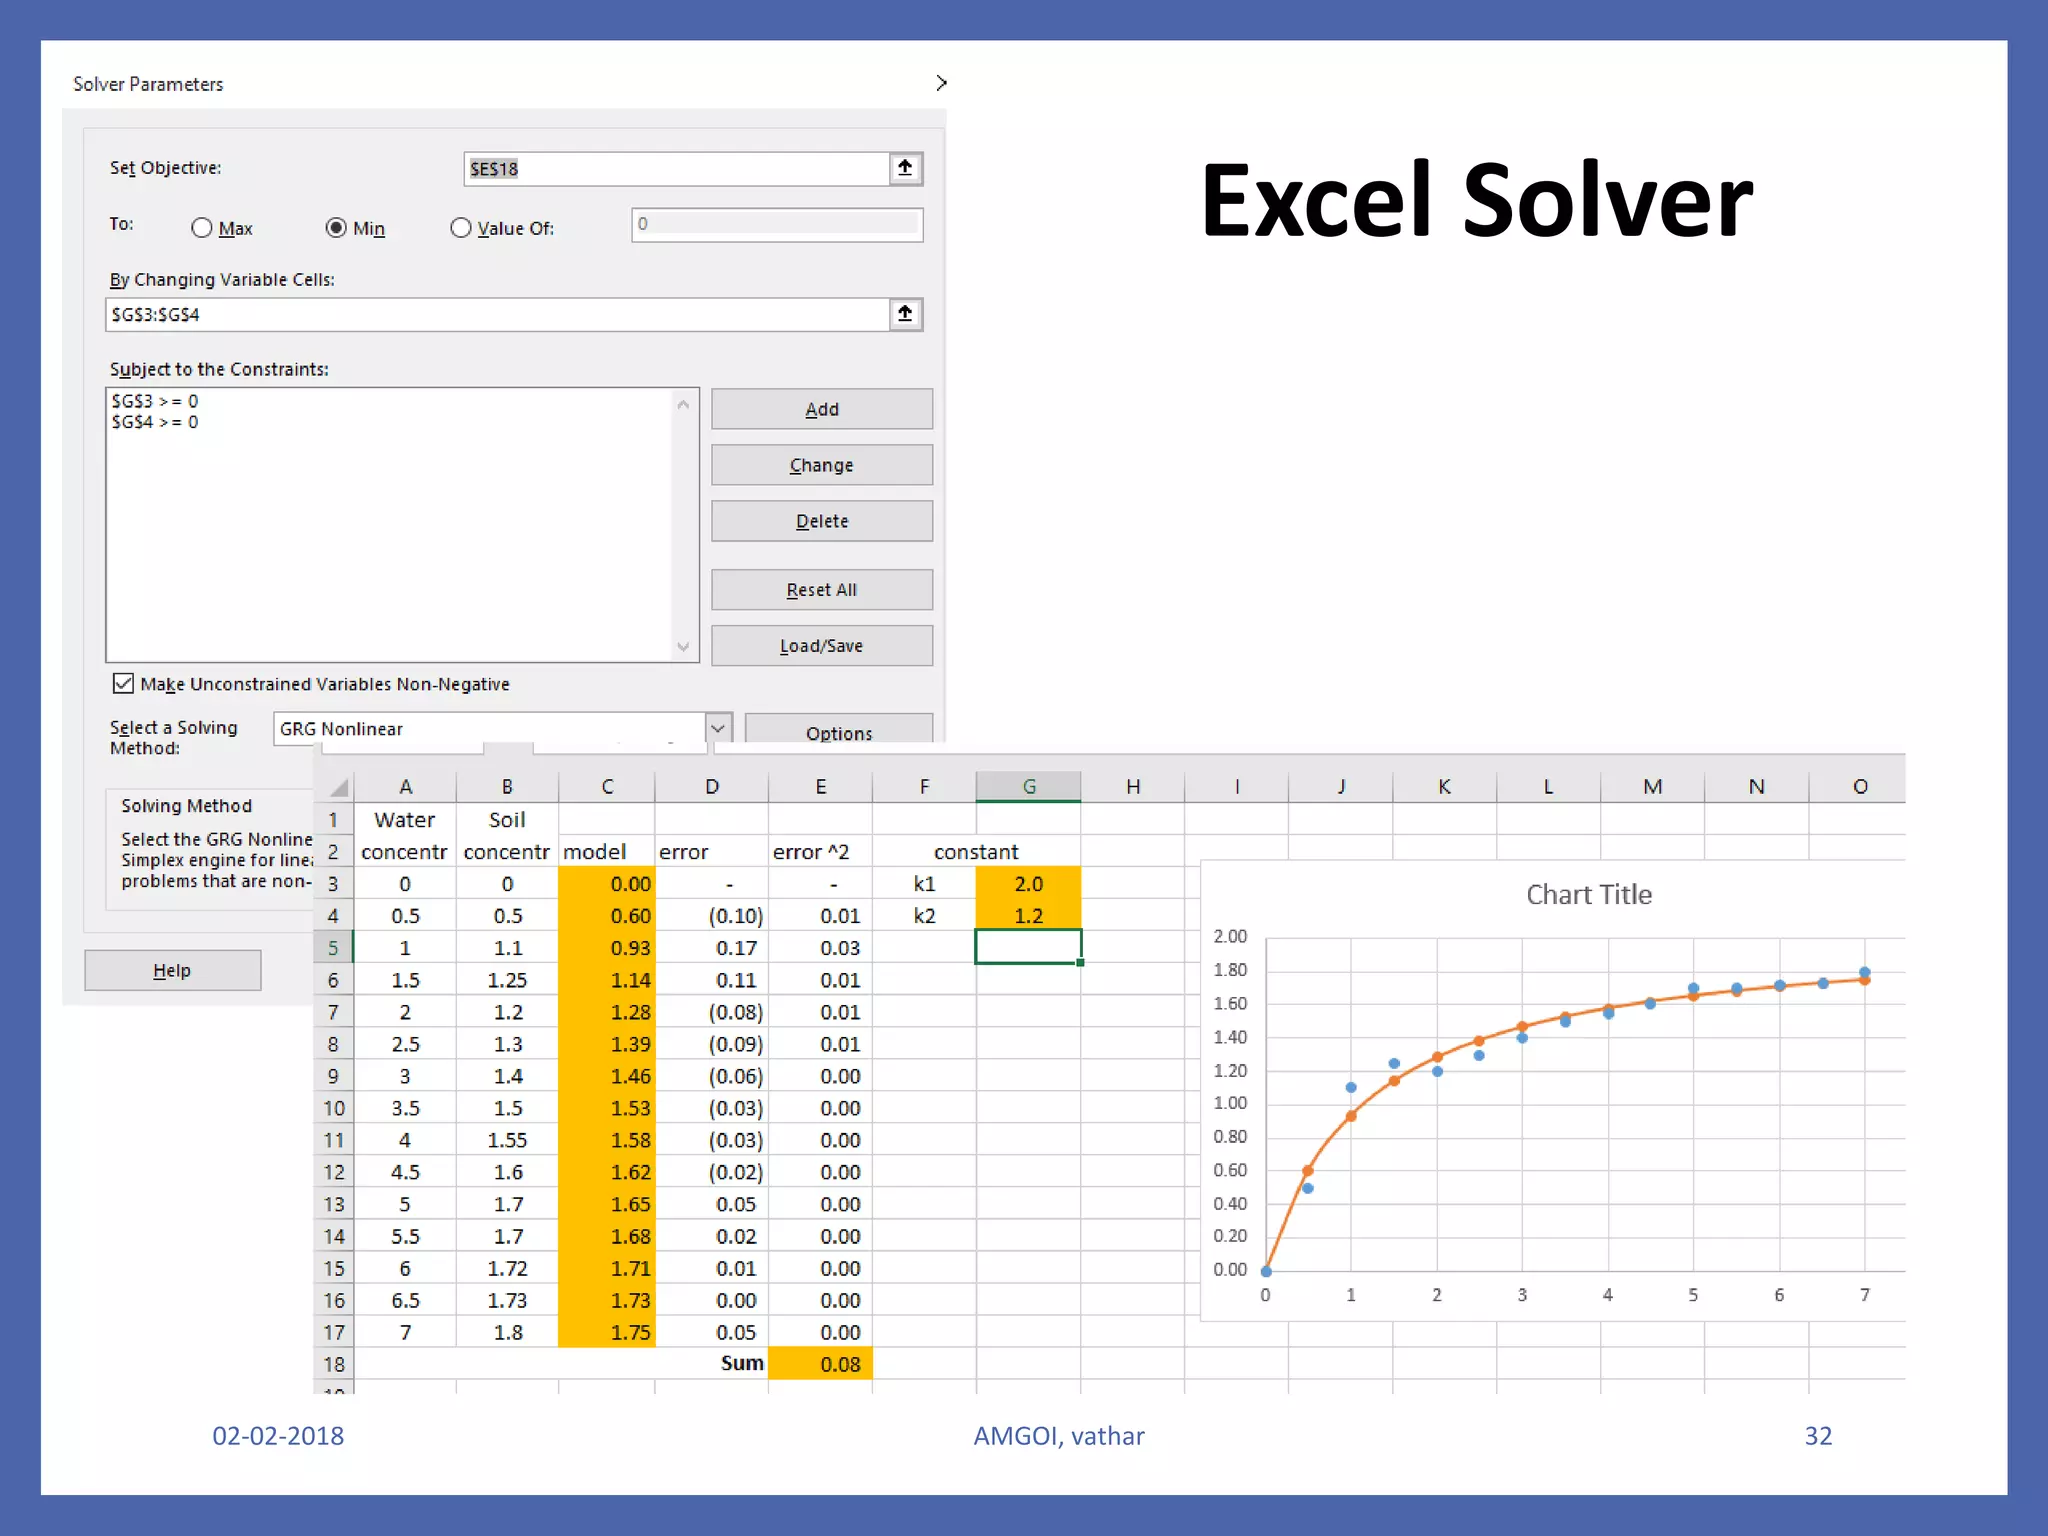Click the model cell with value 1.28
The height and width of the screenshot is (1536, 2048).
(x=607, y=1012)
